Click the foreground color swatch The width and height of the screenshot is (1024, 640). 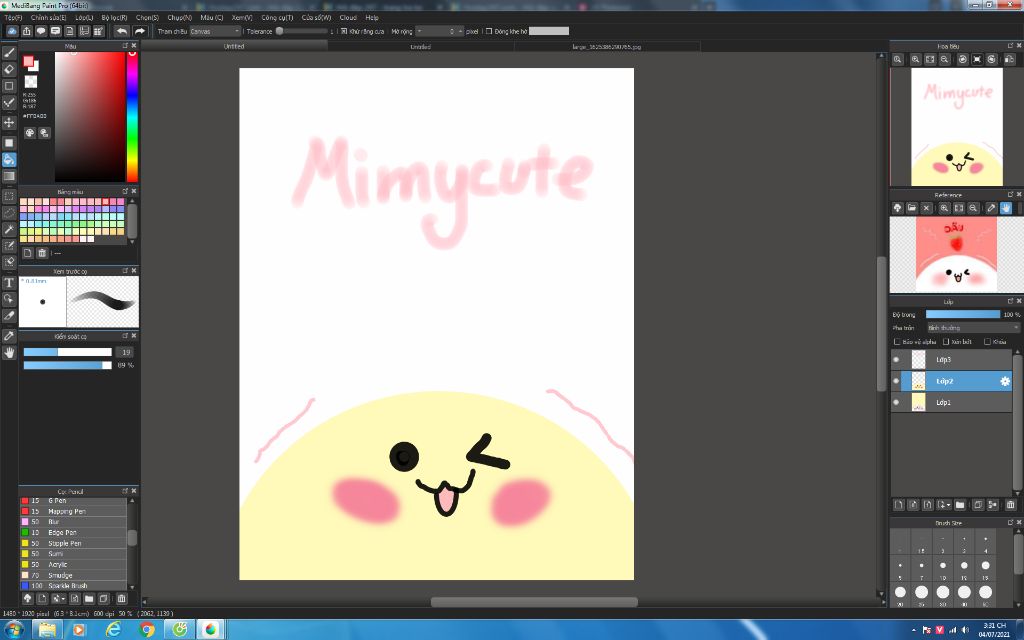(28, 61)
